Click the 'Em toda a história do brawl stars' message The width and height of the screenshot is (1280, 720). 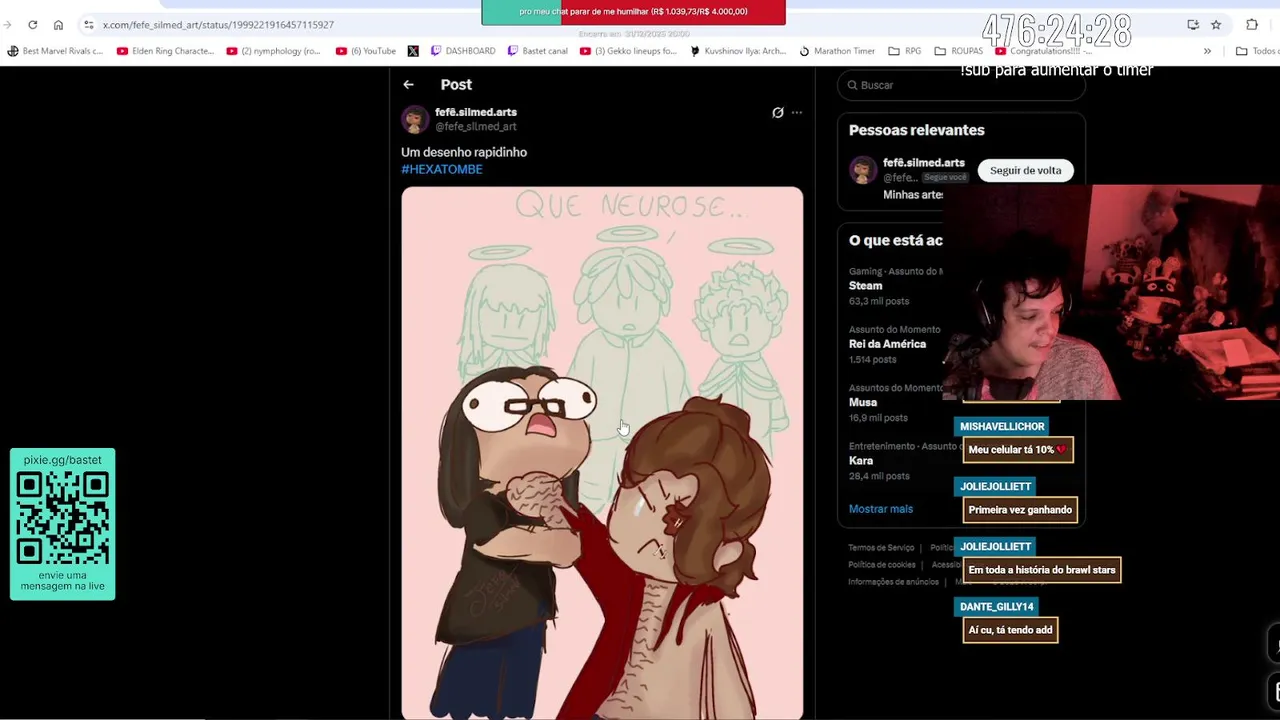coord(1042,570)
